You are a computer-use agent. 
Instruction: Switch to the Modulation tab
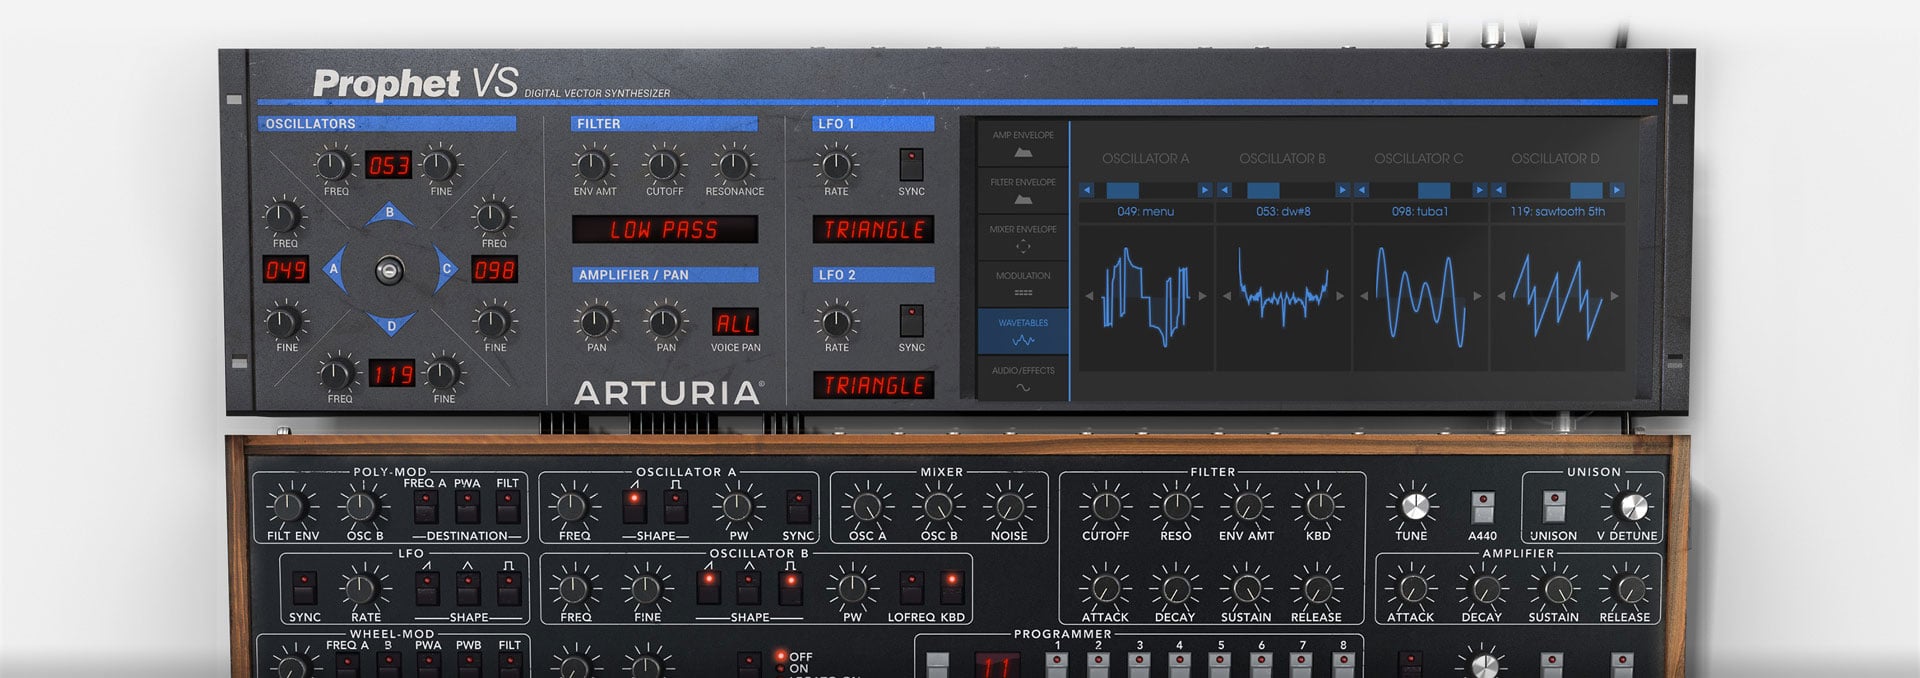pos(1023,283)
